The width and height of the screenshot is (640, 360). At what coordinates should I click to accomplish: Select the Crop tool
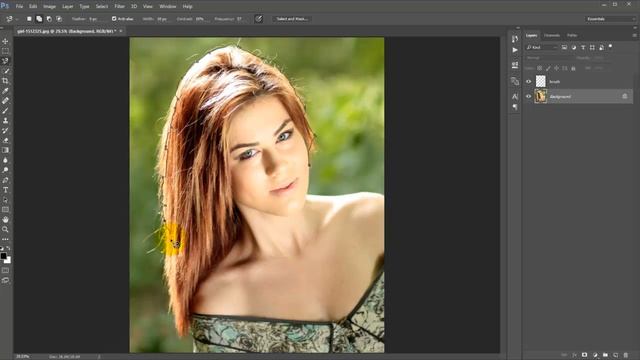[5, 81]
